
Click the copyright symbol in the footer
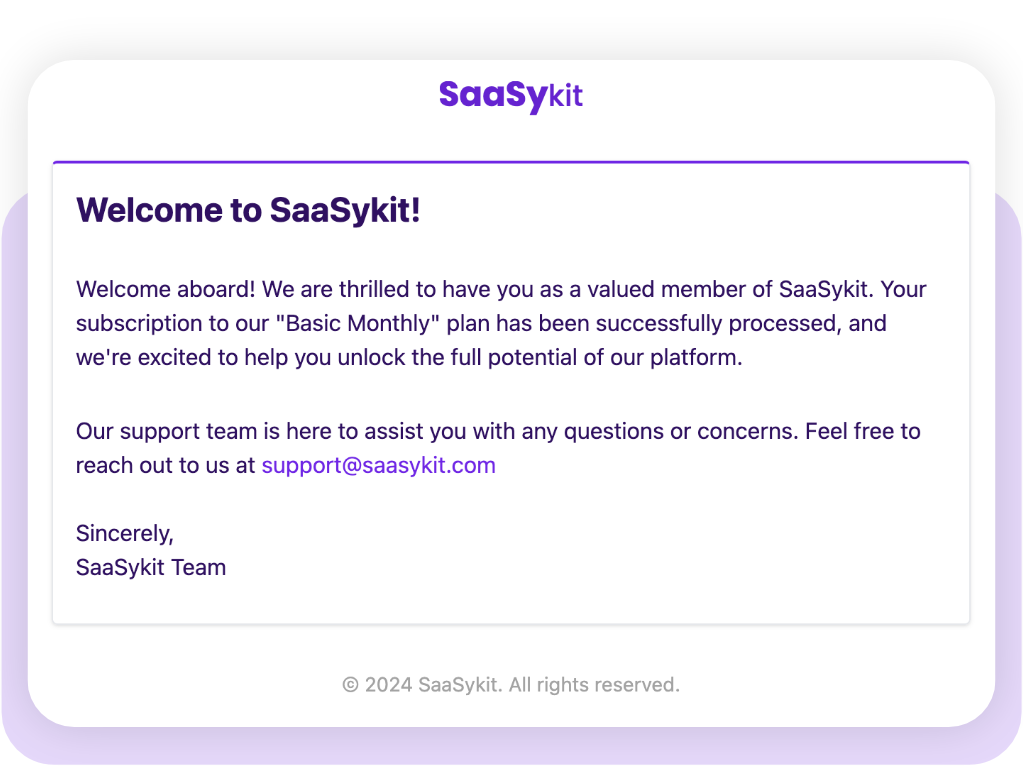(350, 685)
